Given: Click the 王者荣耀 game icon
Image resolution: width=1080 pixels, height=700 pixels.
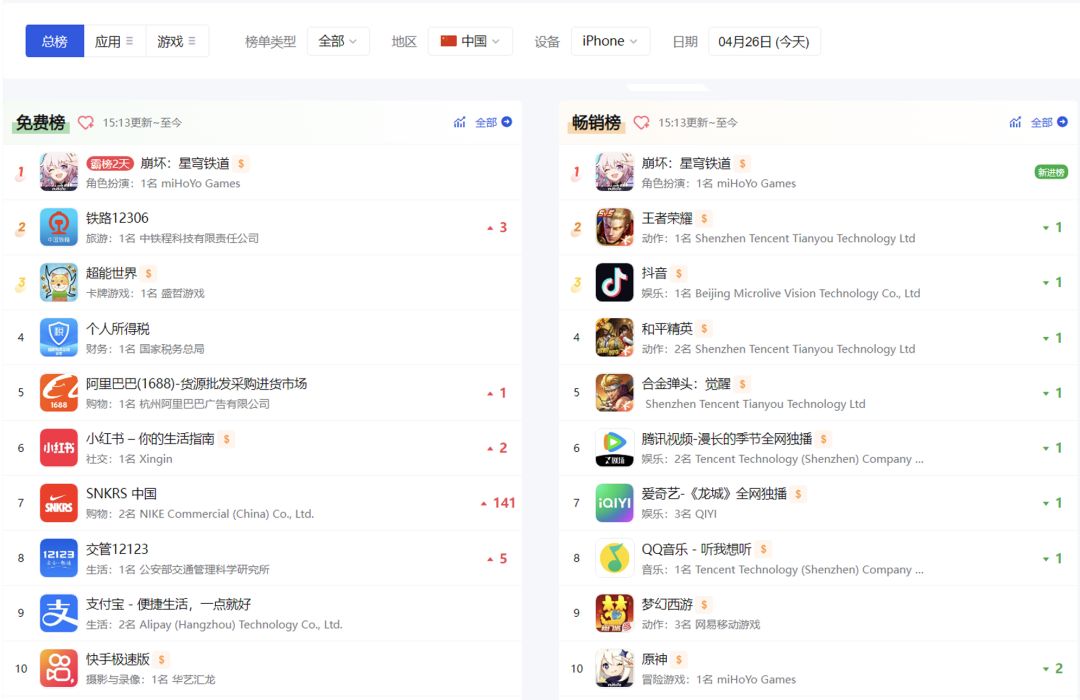Looking at the screenshot, I should pyautogui.click(x=614, y=227).
